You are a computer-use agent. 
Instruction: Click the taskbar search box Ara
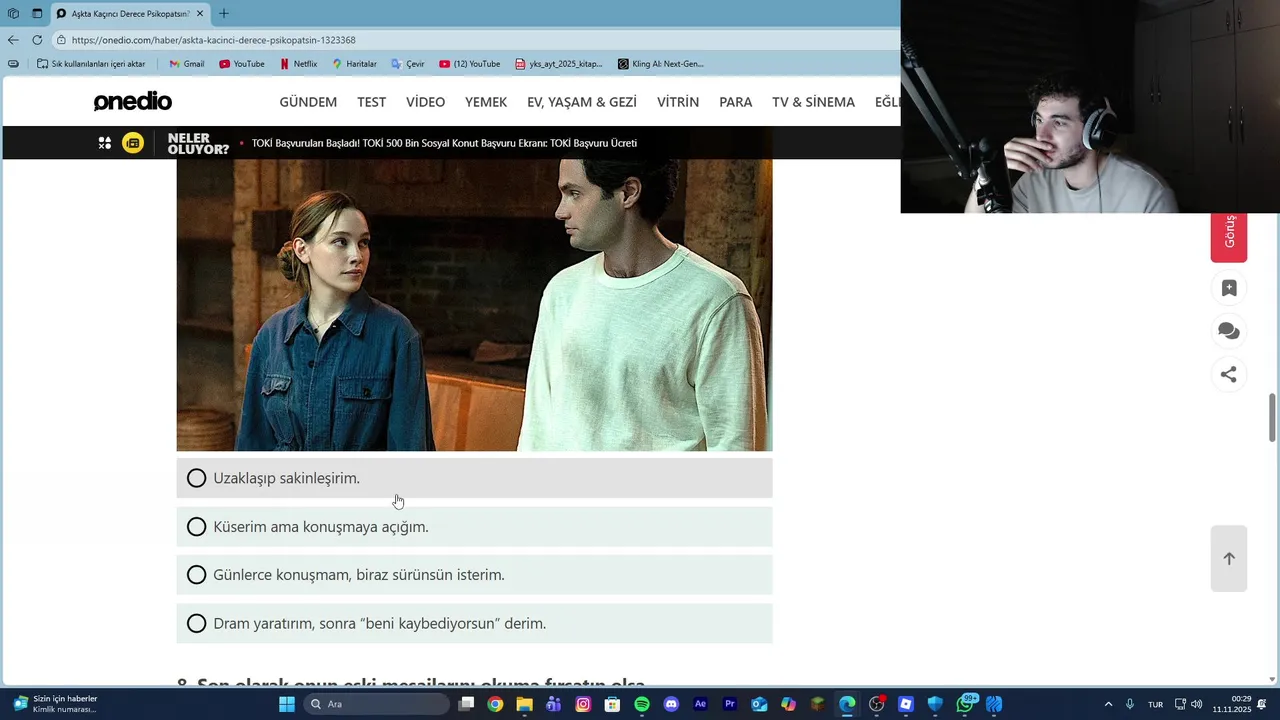coord(376,704)
